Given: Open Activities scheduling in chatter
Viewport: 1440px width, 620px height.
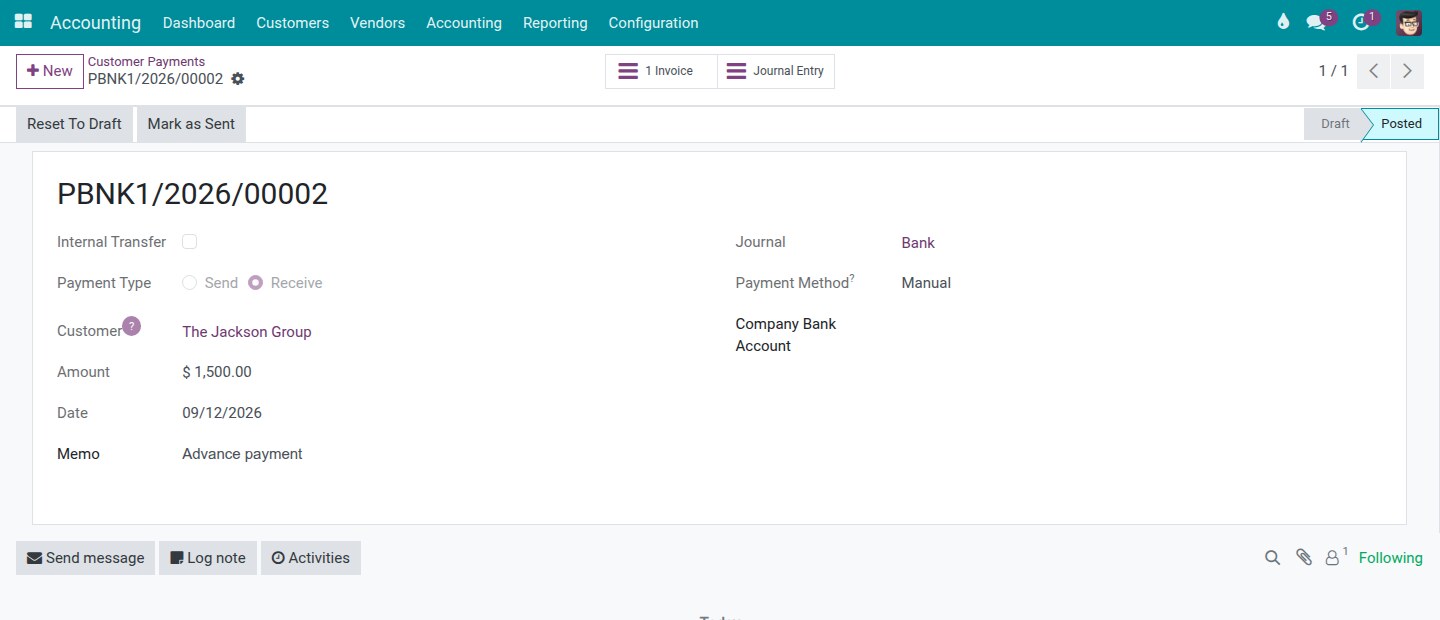Looking at the screenshot, I should tap(311, 558).
